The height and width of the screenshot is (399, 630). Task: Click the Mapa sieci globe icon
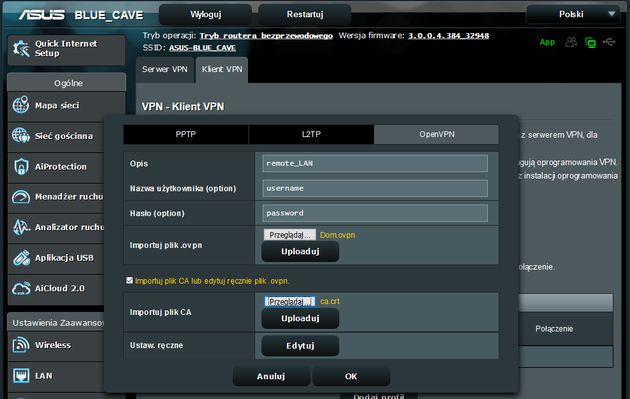point(20,105)
